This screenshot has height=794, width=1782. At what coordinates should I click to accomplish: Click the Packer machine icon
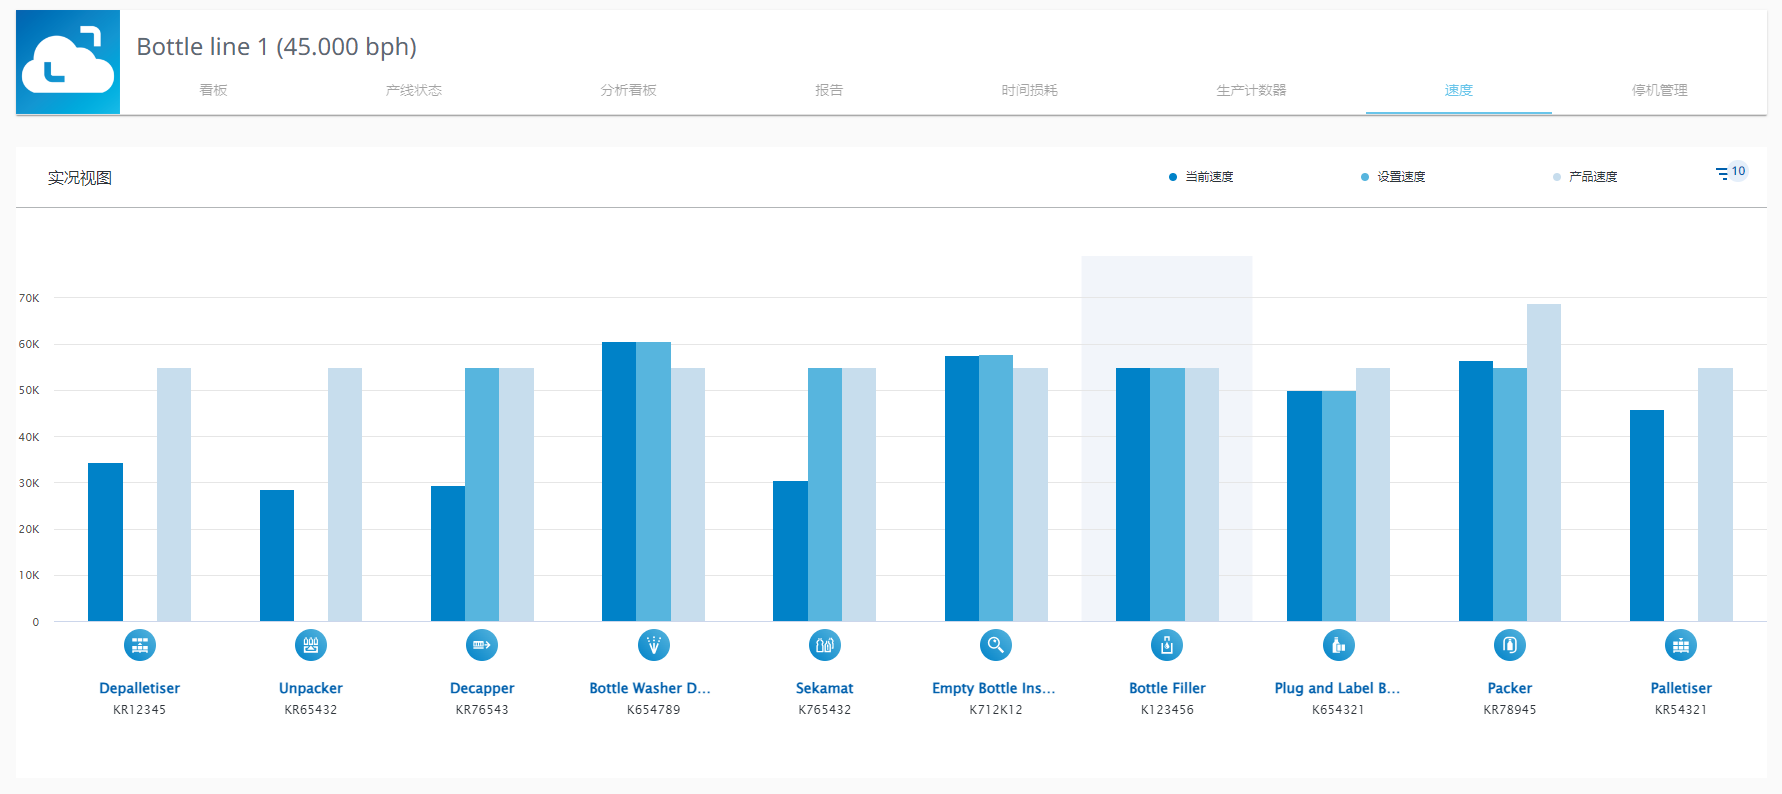pos(1510,646)
